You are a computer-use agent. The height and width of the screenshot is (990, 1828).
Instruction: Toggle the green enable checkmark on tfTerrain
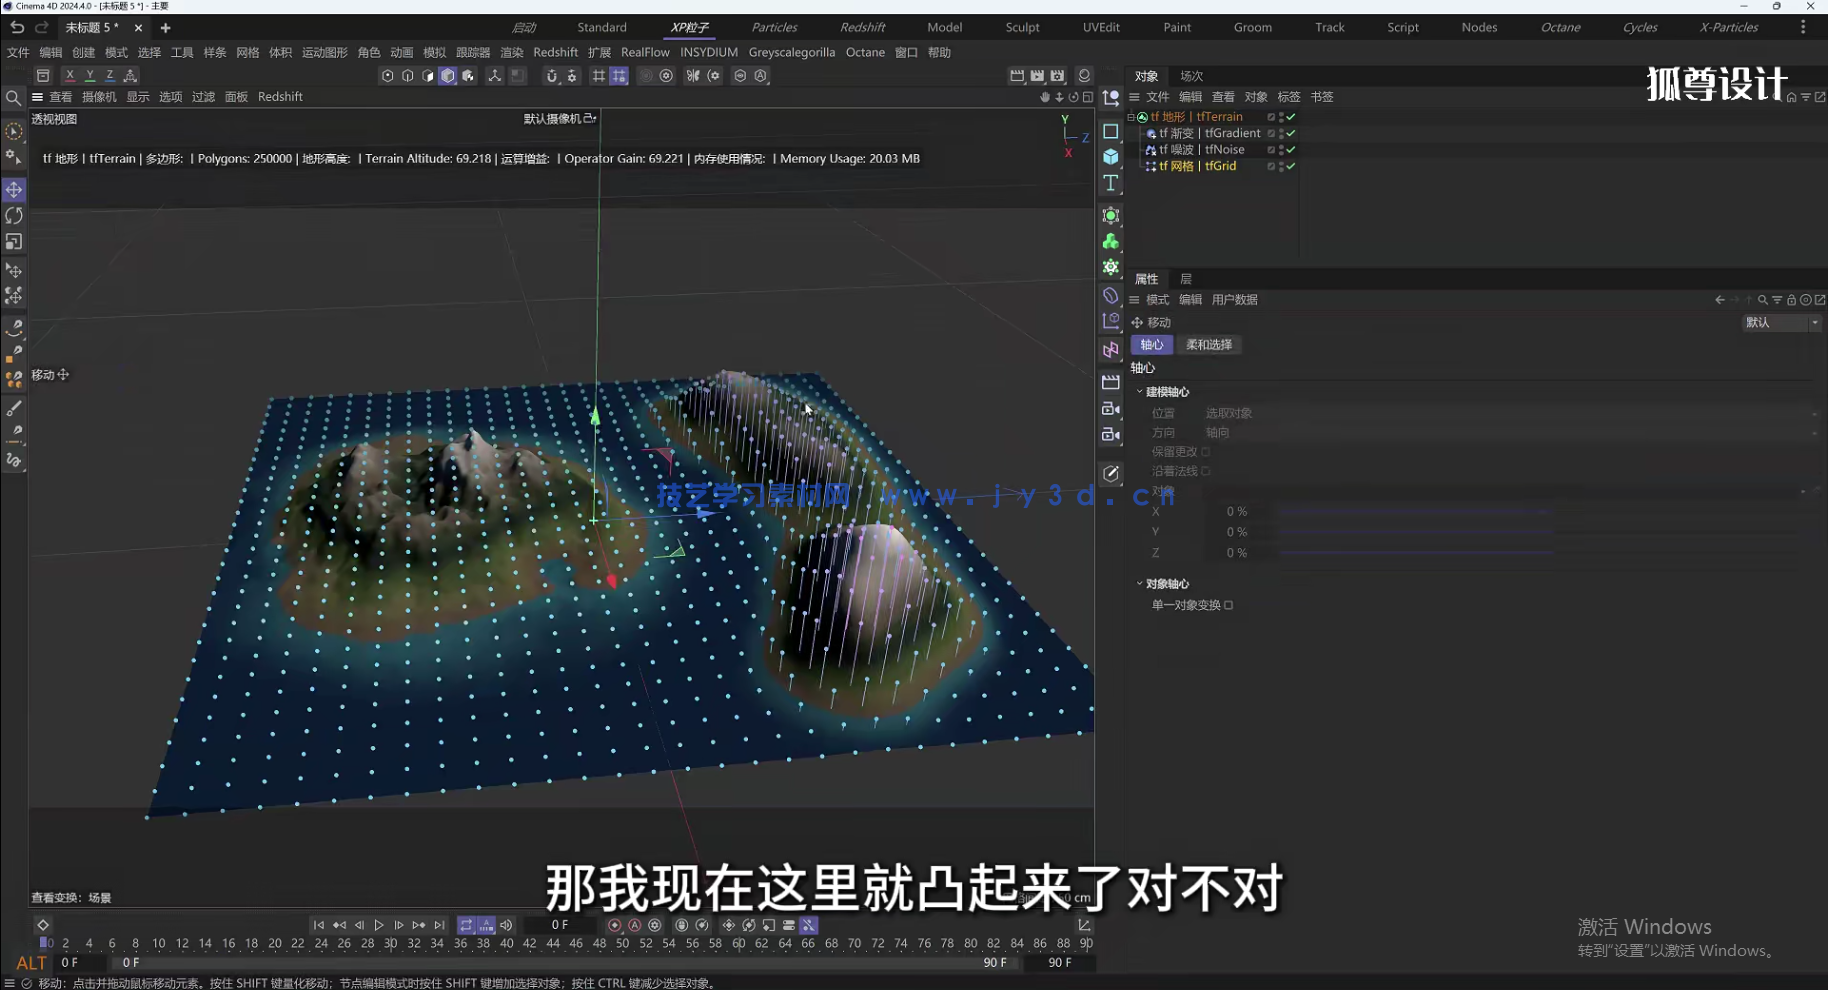coord(1291,116)
